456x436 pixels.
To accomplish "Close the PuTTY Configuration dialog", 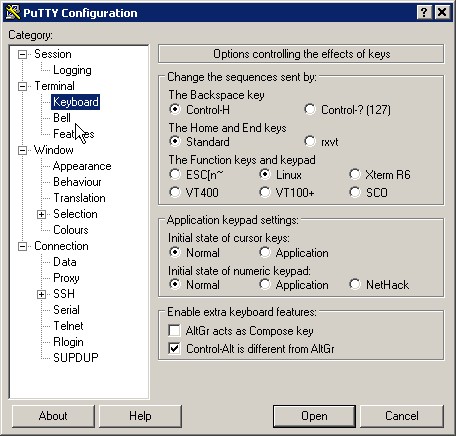I will 442,13.
